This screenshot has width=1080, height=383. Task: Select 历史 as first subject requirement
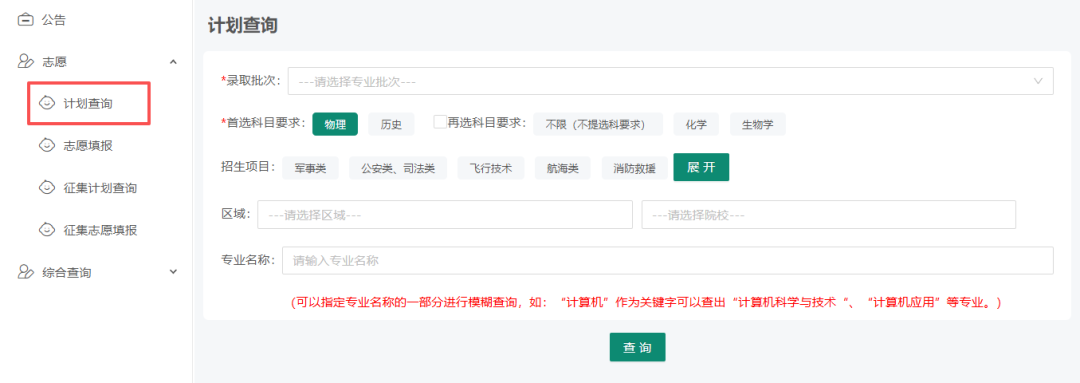tap(391, 124)
